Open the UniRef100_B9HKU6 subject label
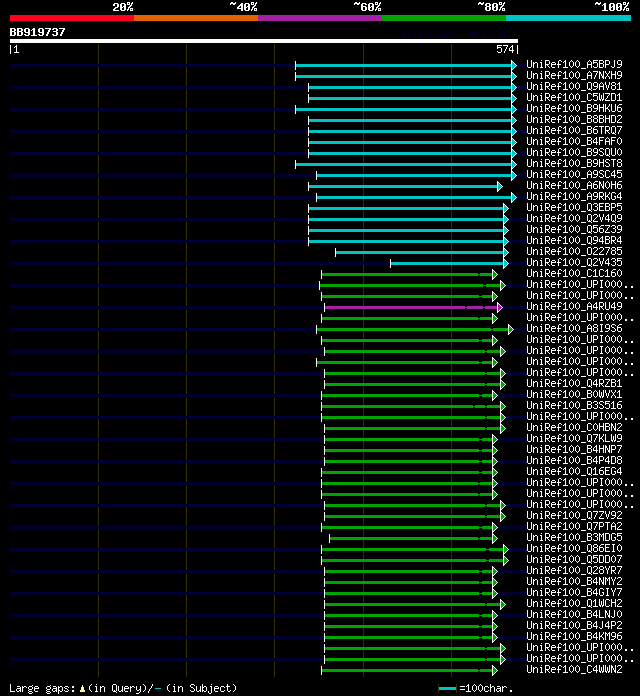Viewport: 640px width, 696px height. tap(574, 108)
